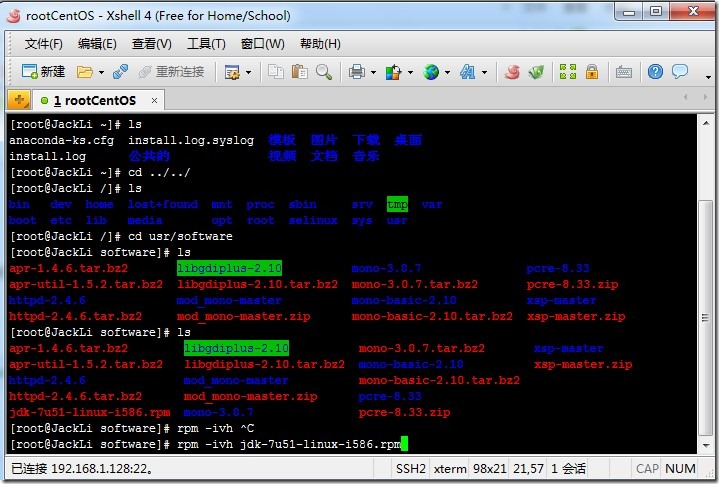Click the terminal scrollbar down arrow
Viewport: 719px width, 484px height.
coord(706,446)
